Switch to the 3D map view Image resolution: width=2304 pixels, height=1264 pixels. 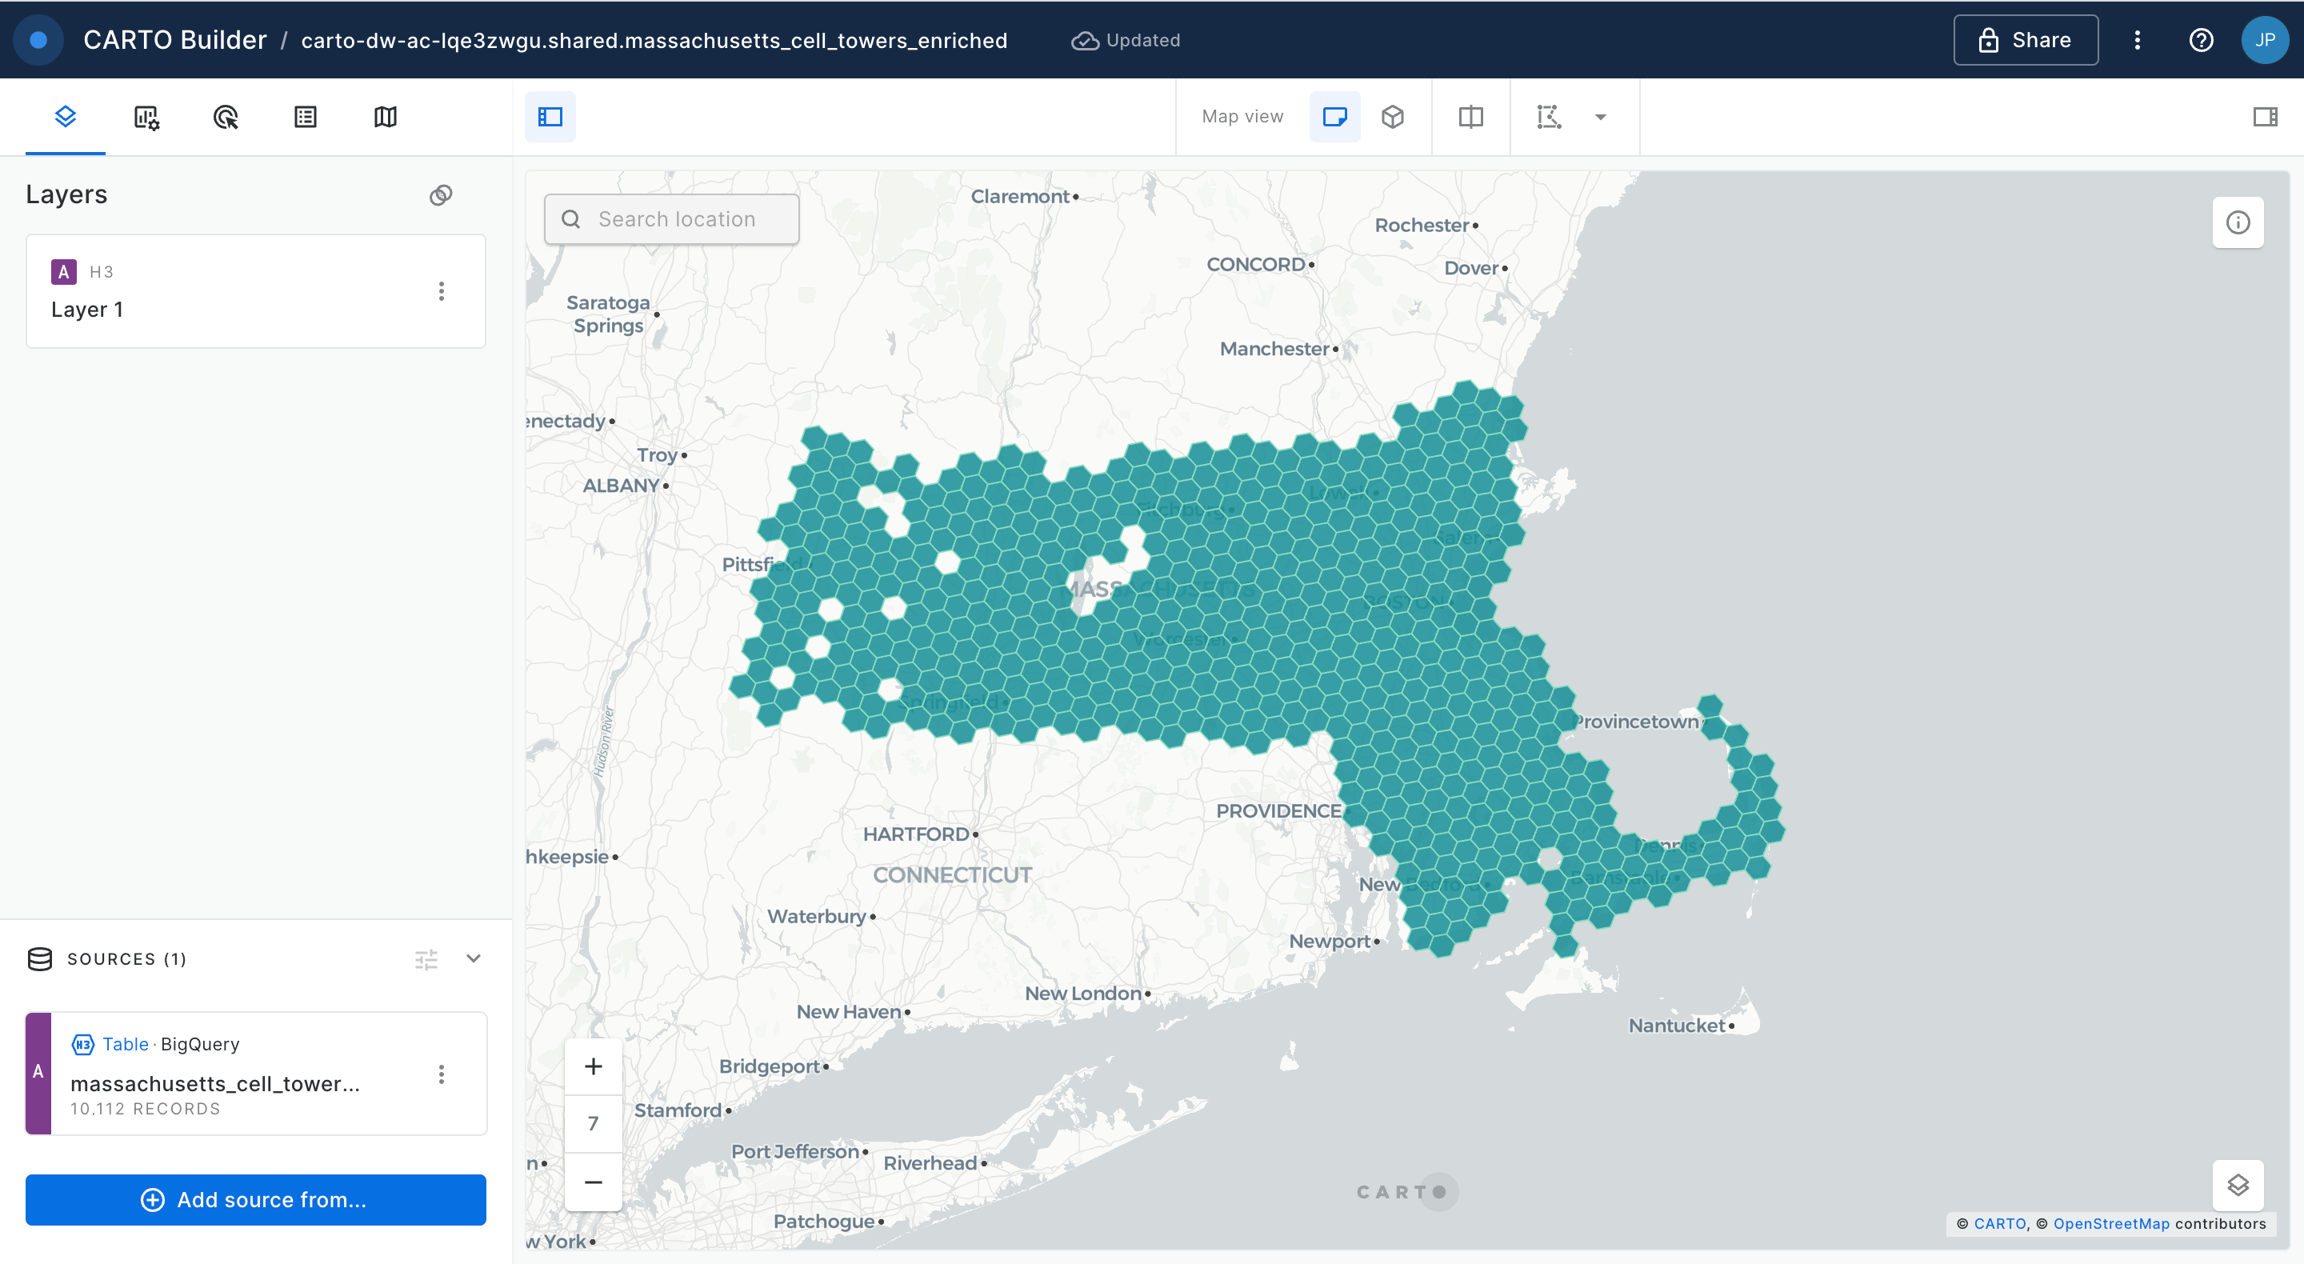point(1393,117)
